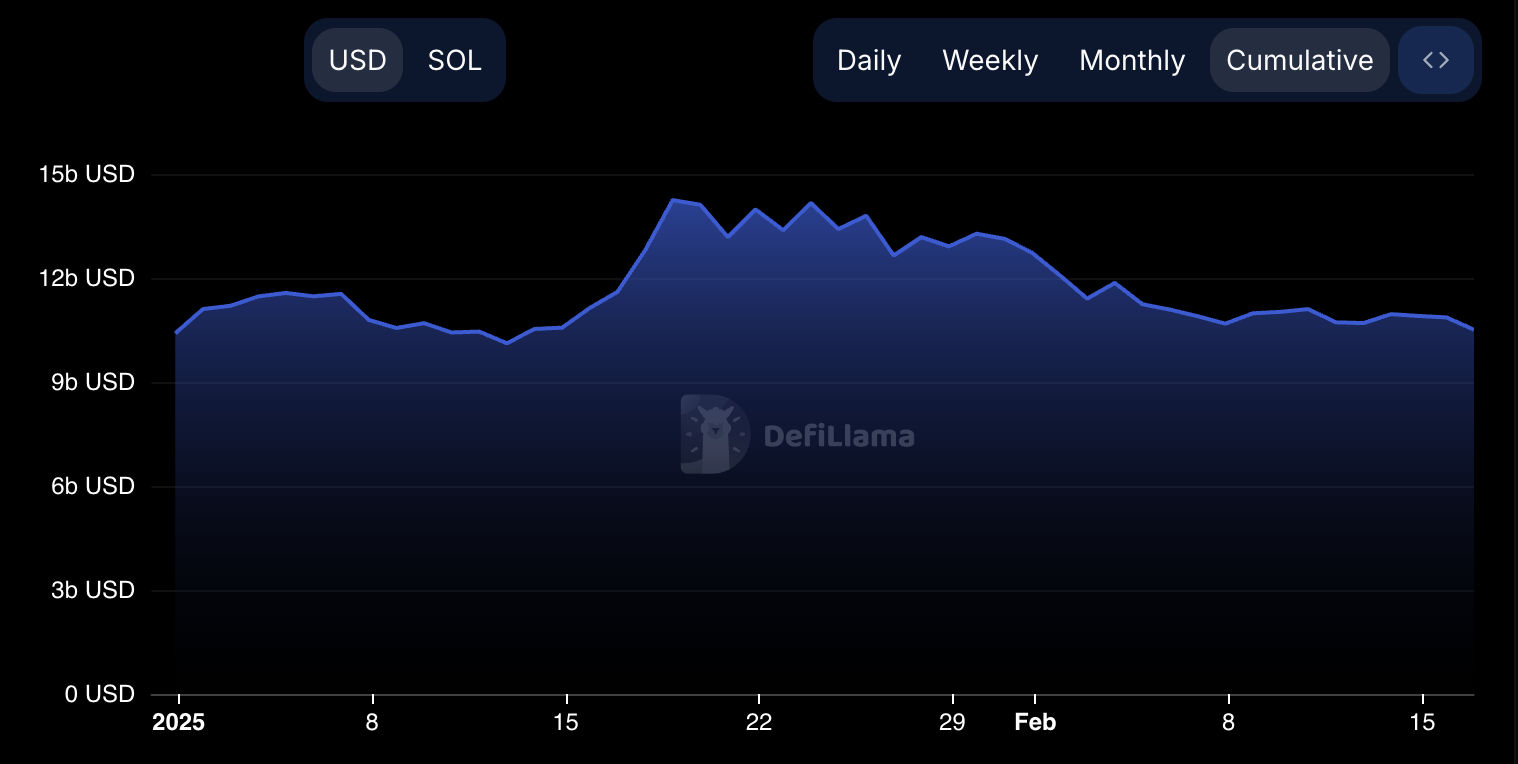
Task: Select USD denomination
Action: 357,61
